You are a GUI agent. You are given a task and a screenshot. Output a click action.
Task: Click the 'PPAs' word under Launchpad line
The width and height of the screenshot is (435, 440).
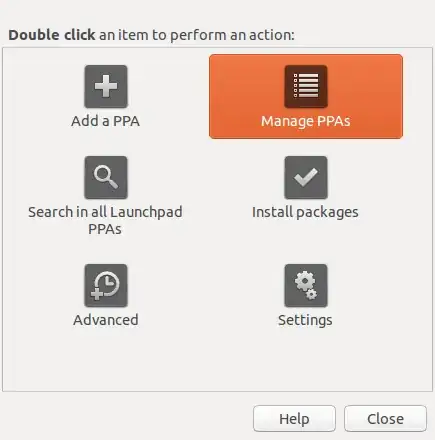105,229
